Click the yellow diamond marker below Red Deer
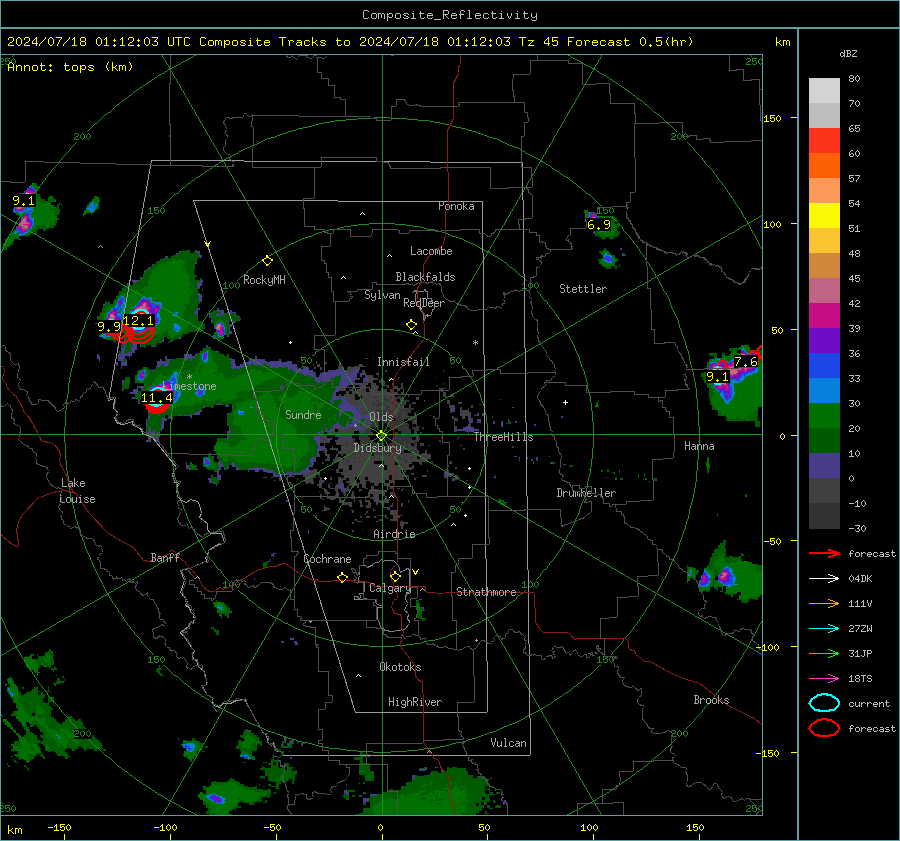The image size is (900, 841). coord(412,325)
